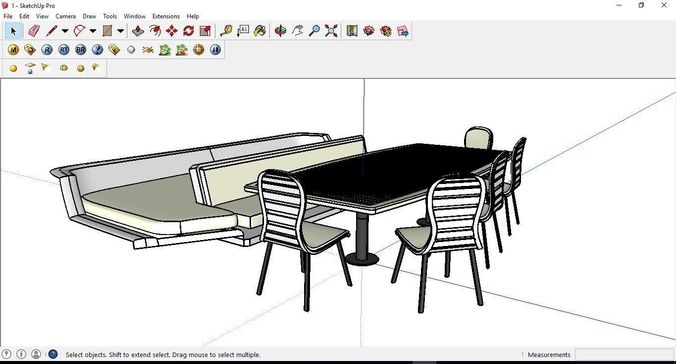Open the blue question mark help icon
The height and width of the screenshot is (364, 676).
[97, 50]
